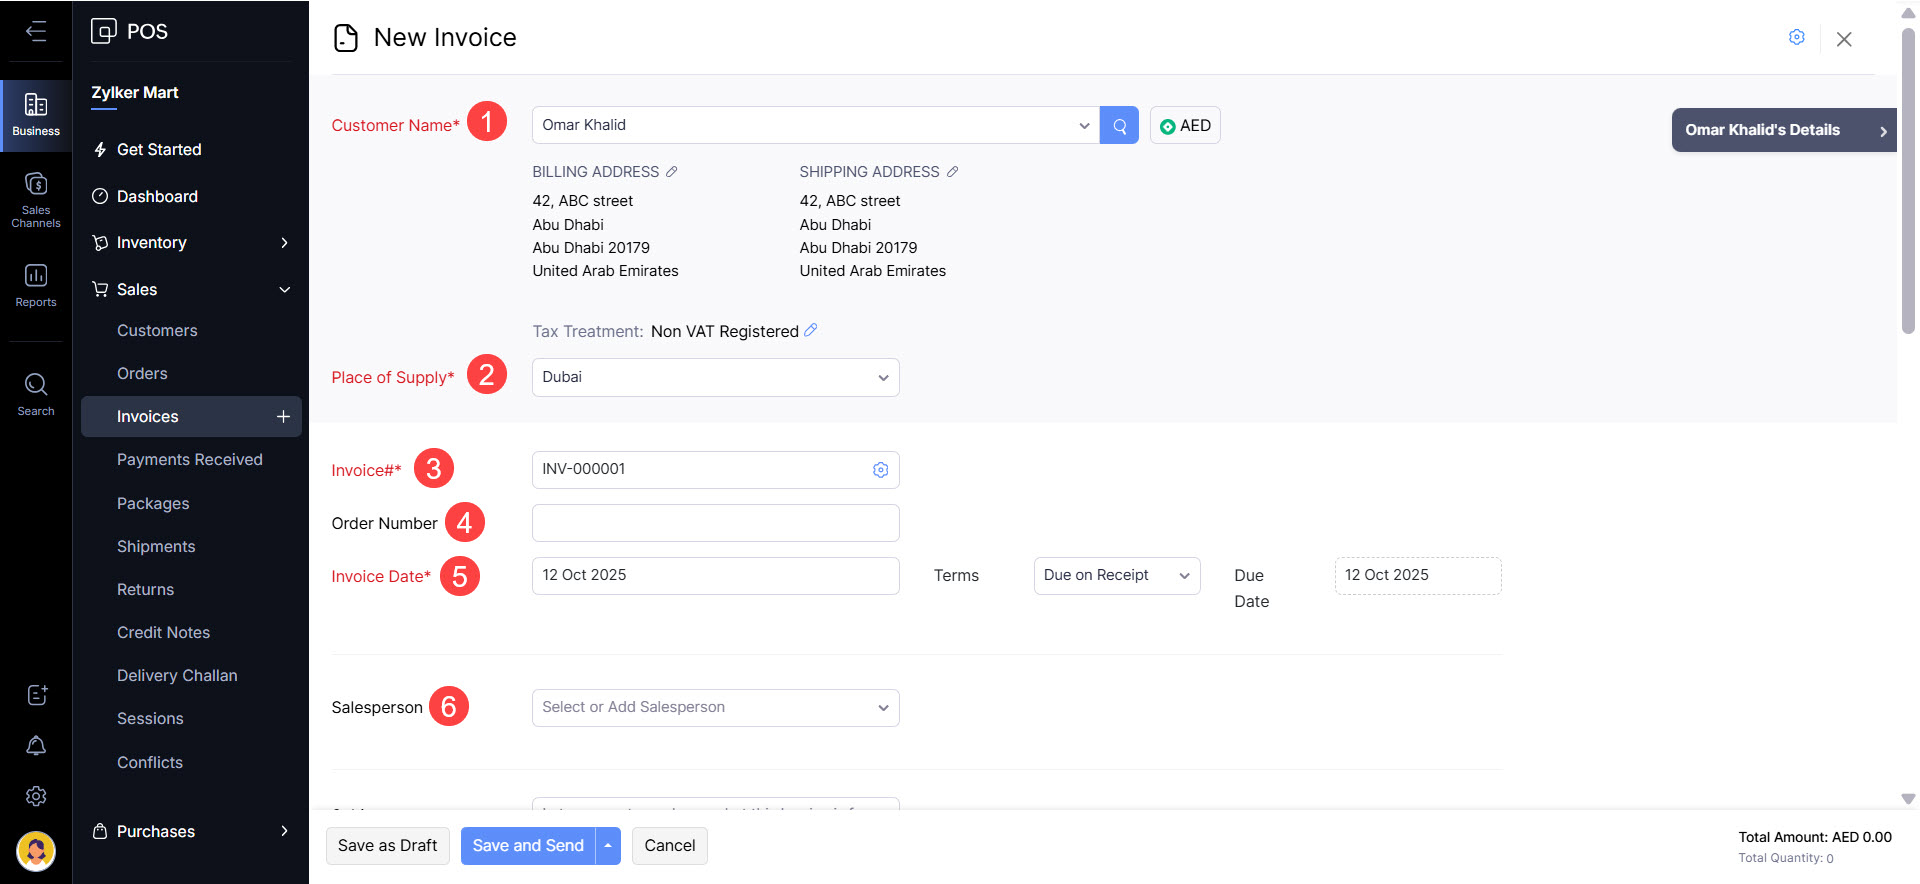This screenshot has height=884, width=1920.
Task: Open notifications bell icon
Action: (x=36, y=746)
